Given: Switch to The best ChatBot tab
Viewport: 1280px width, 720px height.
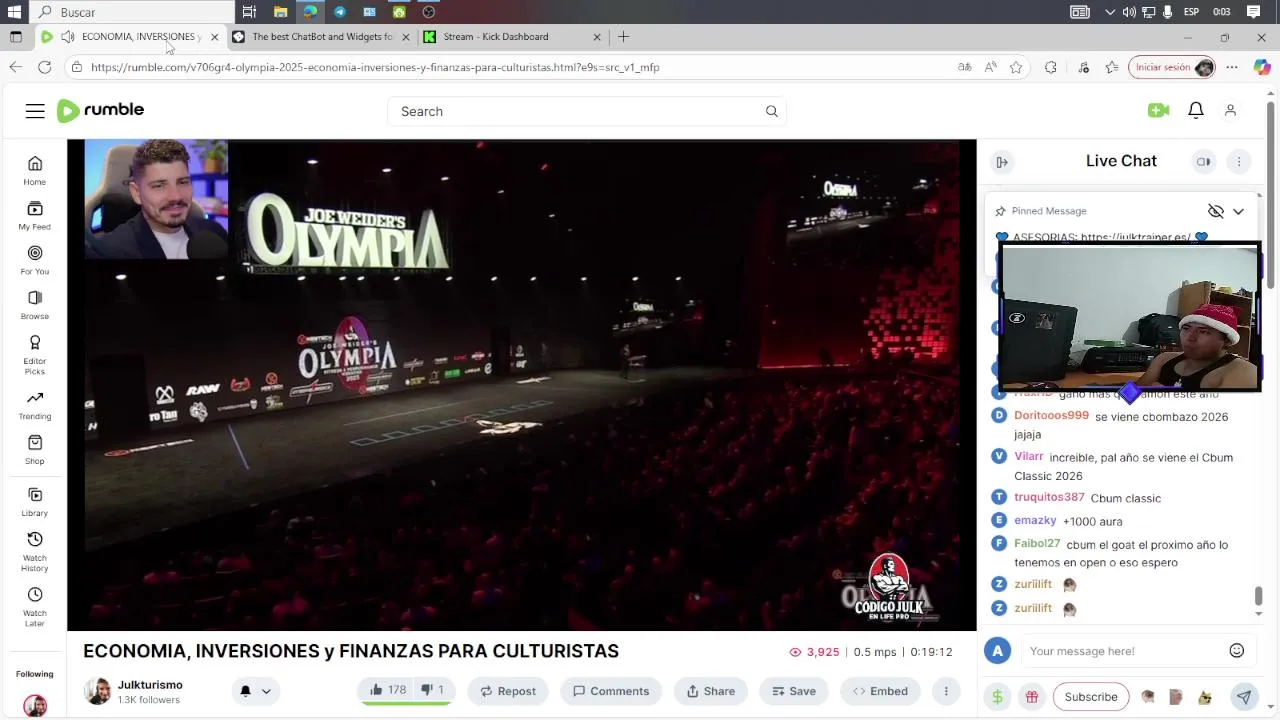Looking at the screenshot, I should 322,37.
